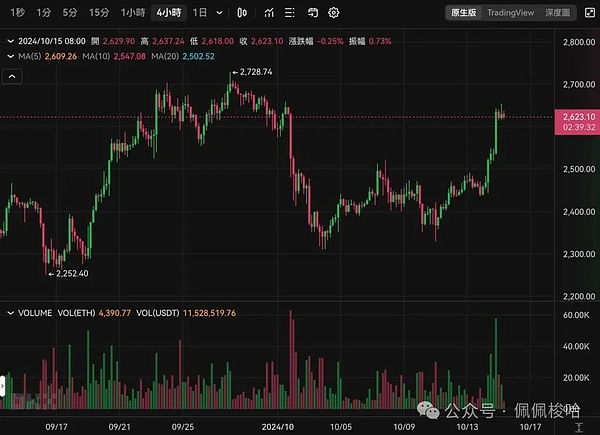Image resolution: width=600 pixels, height=435 pixels.
Task: Click the axis scale icon at bottom right
Action: (579, 427)
